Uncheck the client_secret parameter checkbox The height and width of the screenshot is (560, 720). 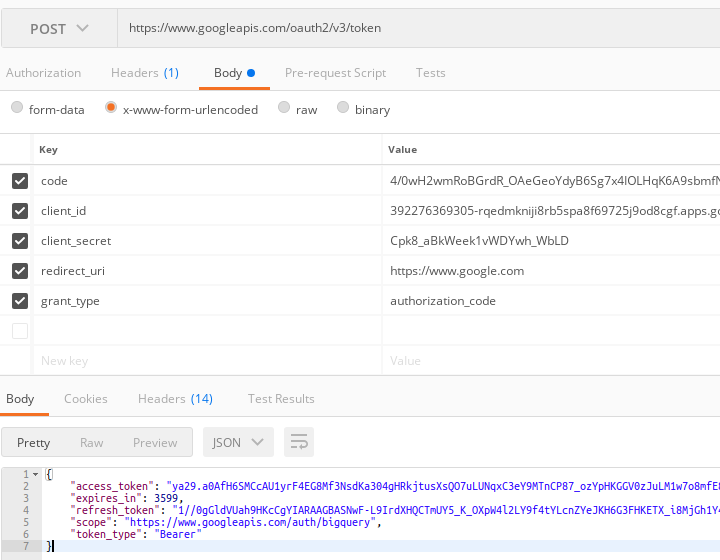[20, 241]
